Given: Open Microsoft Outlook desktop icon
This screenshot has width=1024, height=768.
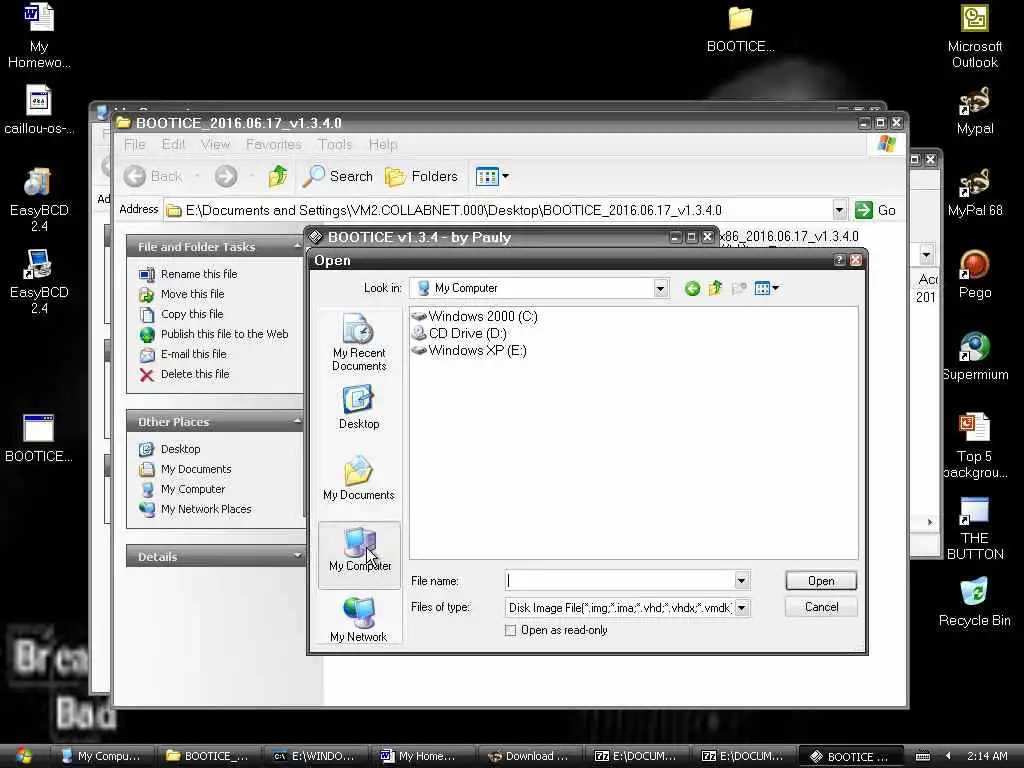Looking at the screenshot, I should [x=974, y=36].
